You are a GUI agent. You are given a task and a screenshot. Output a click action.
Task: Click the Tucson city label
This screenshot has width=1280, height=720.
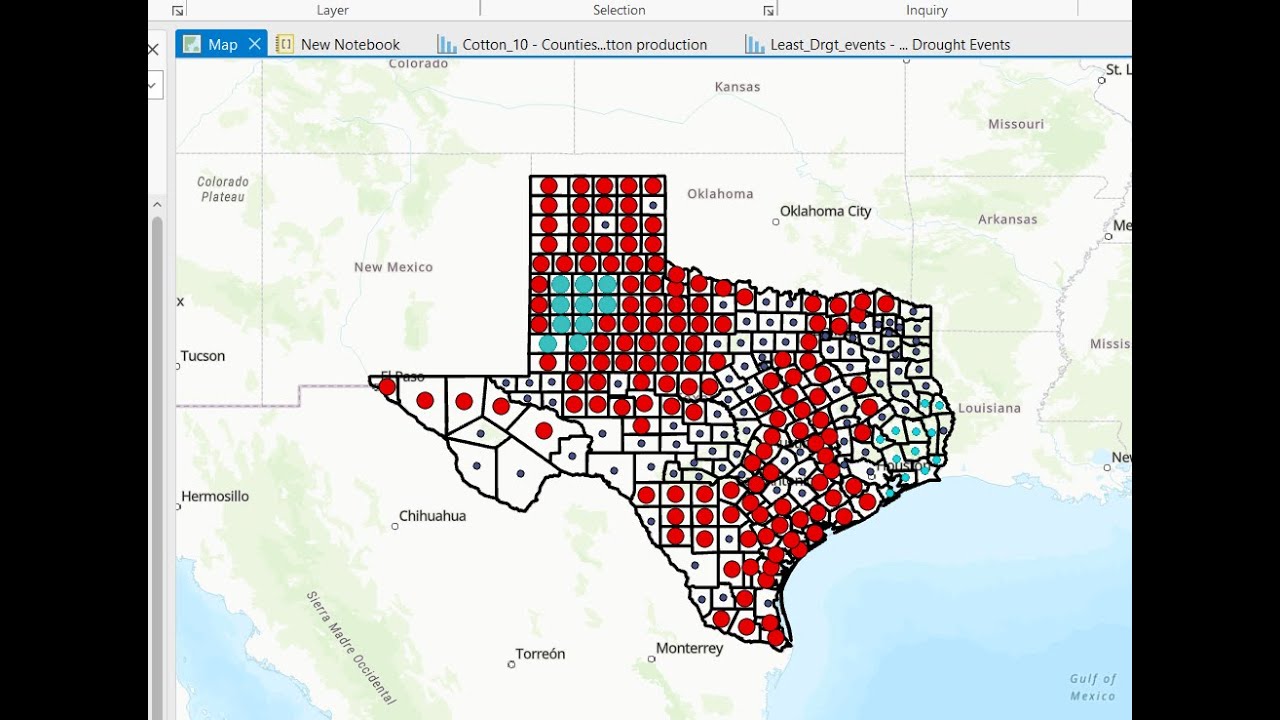203,356
